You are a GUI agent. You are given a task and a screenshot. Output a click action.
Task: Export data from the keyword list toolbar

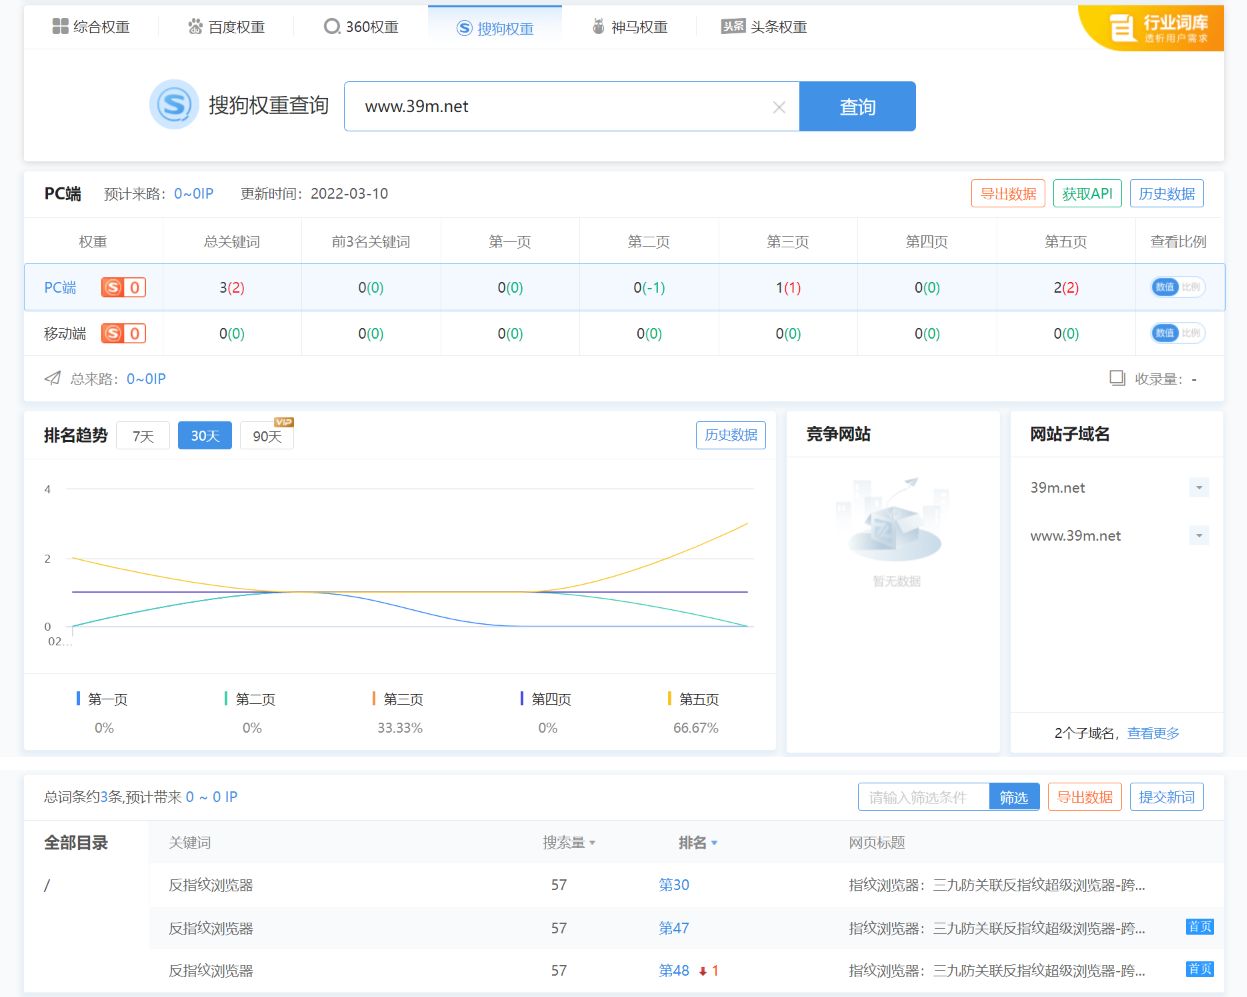tap(1085, 797)
